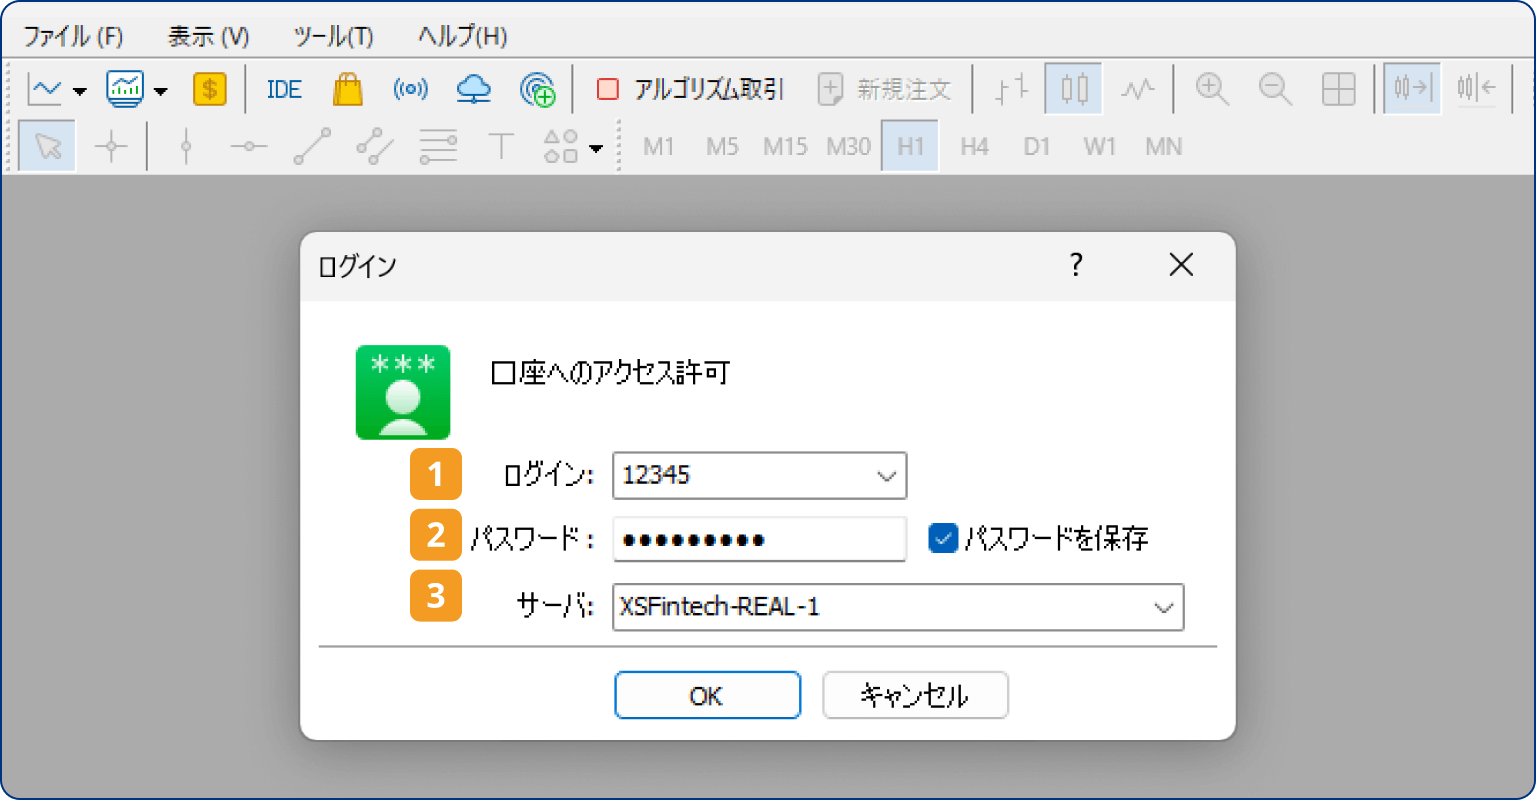Image resolution: width=1536 pixels, height=800 pixels.
Task: Confirm login with OK button
Action: tap(707, 695)
